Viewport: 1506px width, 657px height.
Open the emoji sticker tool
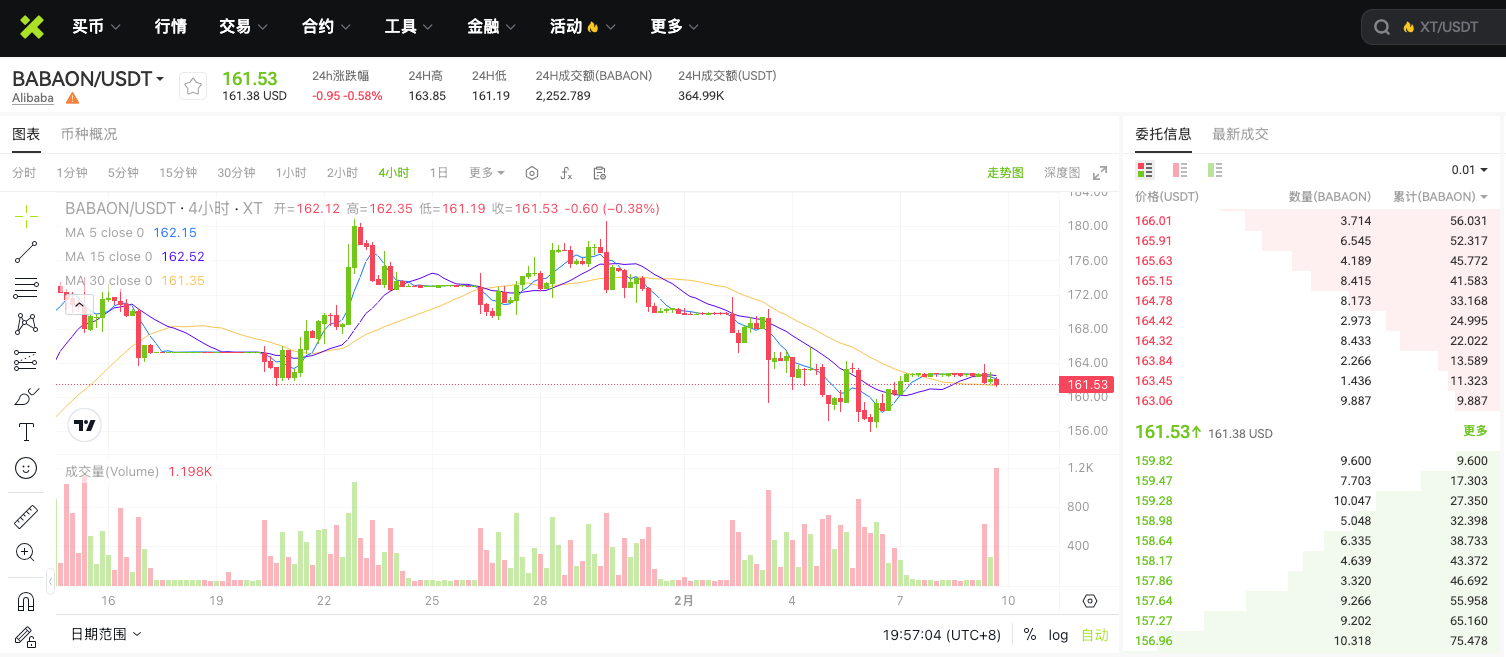point(26,468)
